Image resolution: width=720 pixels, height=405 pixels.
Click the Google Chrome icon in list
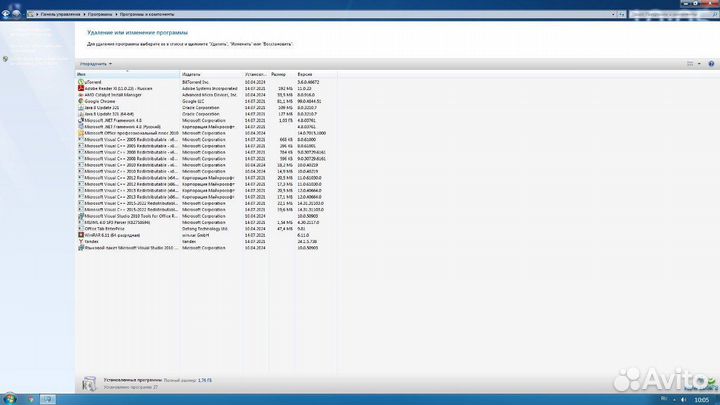tap(80, 101)
